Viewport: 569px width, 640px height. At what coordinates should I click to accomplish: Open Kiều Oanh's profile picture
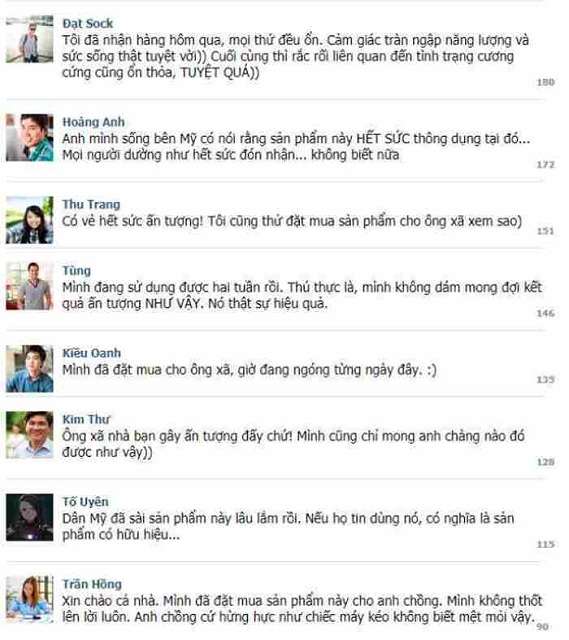pos(30,369)
